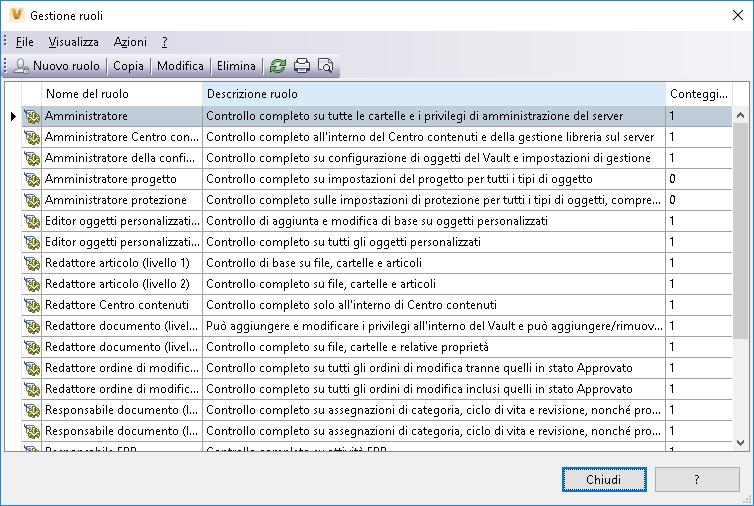754x506 pixels.
Task: Click the Amministratore progetto role icon
Action: tap(31, 179)
